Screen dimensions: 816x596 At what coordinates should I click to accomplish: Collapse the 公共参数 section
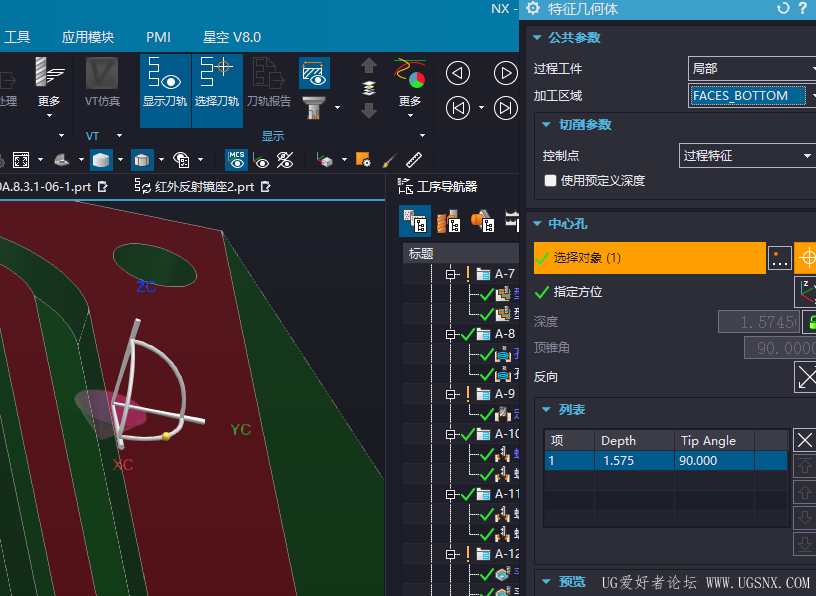(x=537, y=37)
